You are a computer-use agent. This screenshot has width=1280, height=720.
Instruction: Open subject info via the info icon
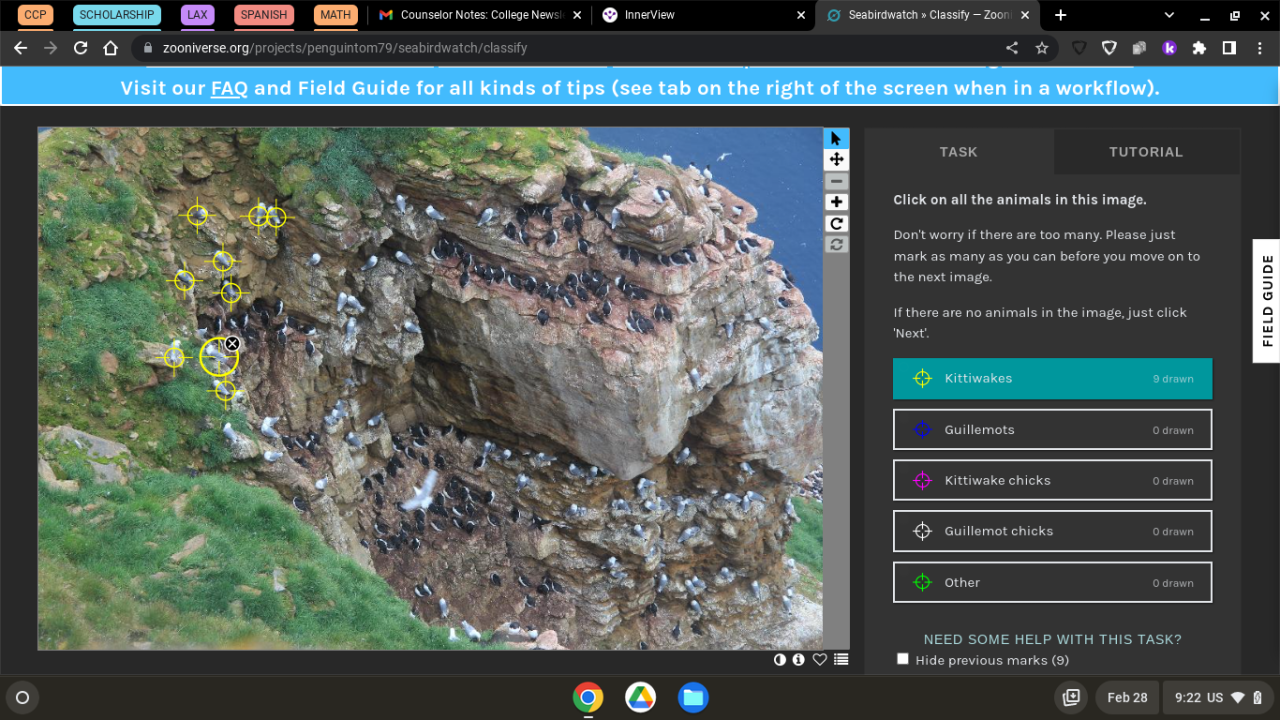(799, 660)
